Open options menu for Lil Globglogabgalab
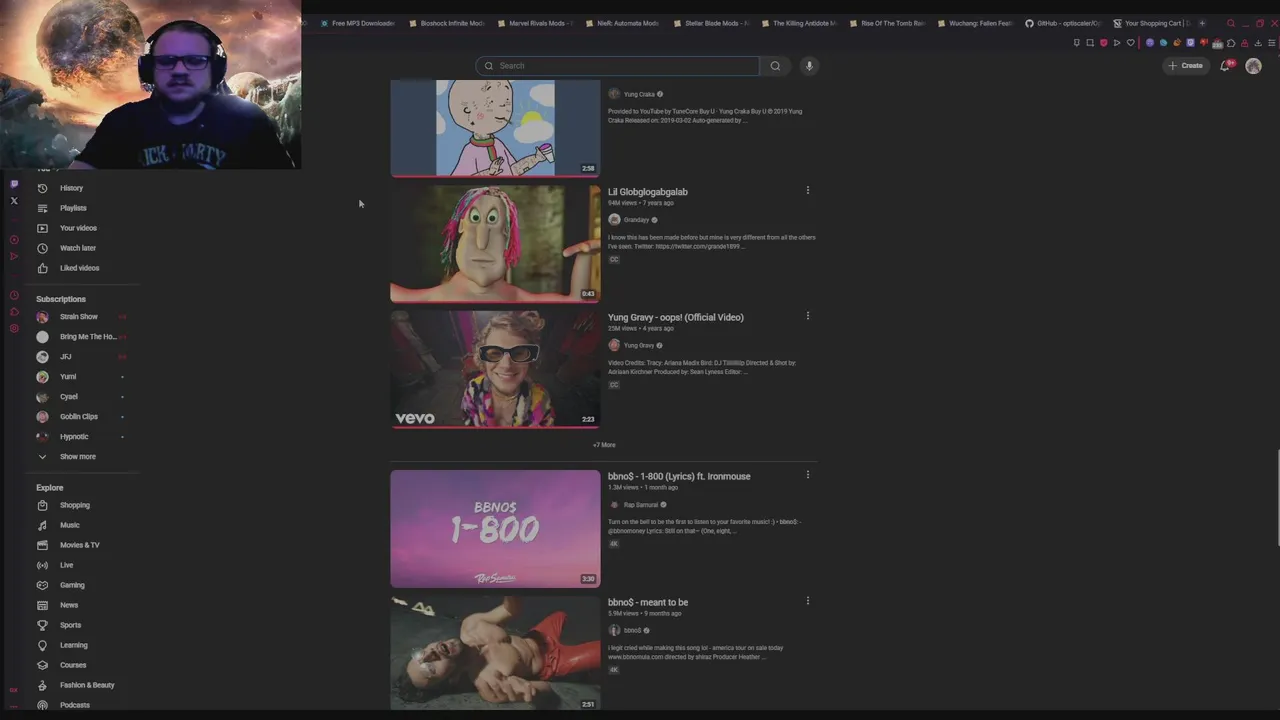The height and width of the screenshot is (720, 1280). coord(808,190)
